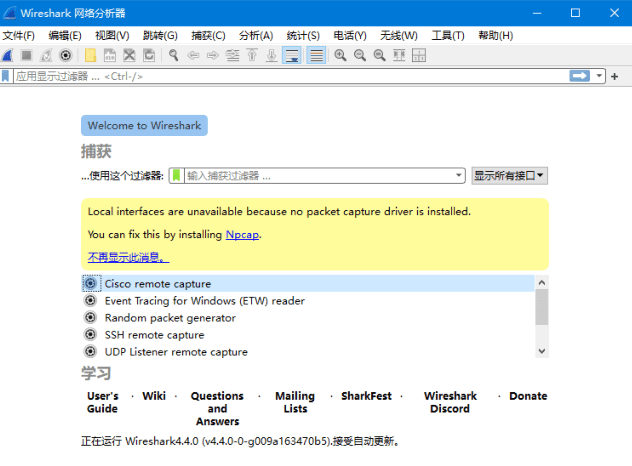Select SSH remote capture interface
Screen dimensions: 632x466
(308, 335)
